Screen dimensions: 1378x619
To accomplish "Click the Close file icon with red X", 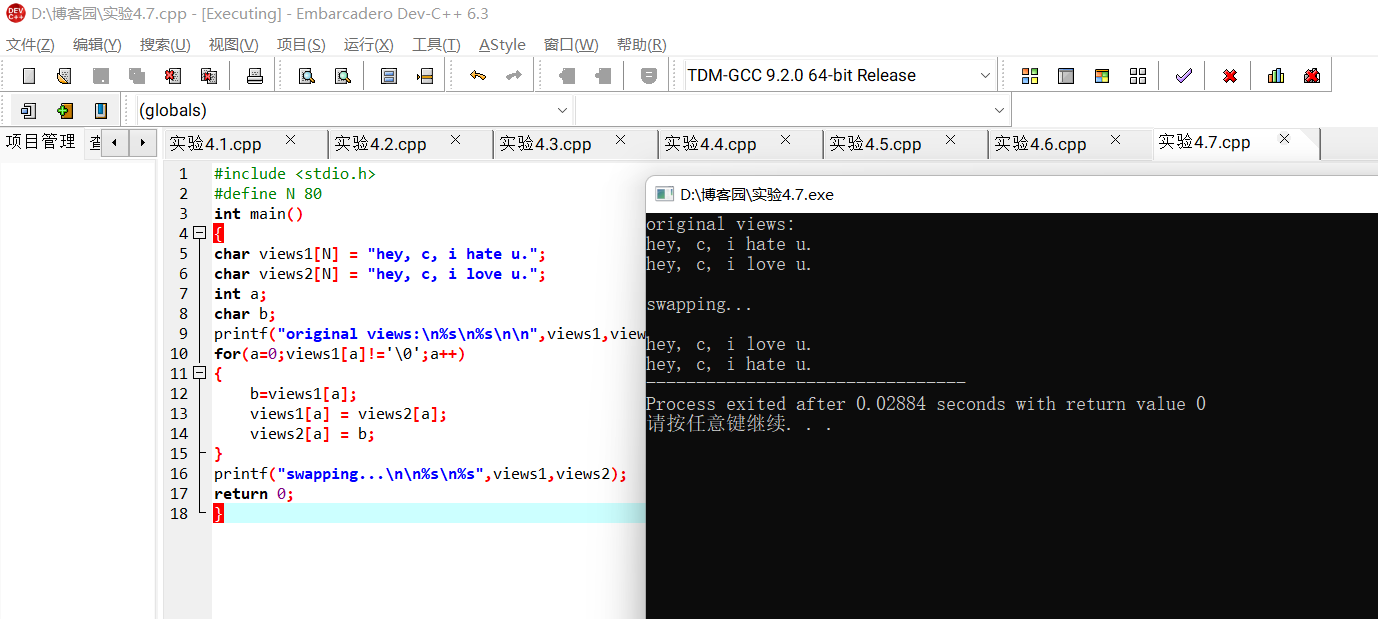I will click(x=173, y=76).
